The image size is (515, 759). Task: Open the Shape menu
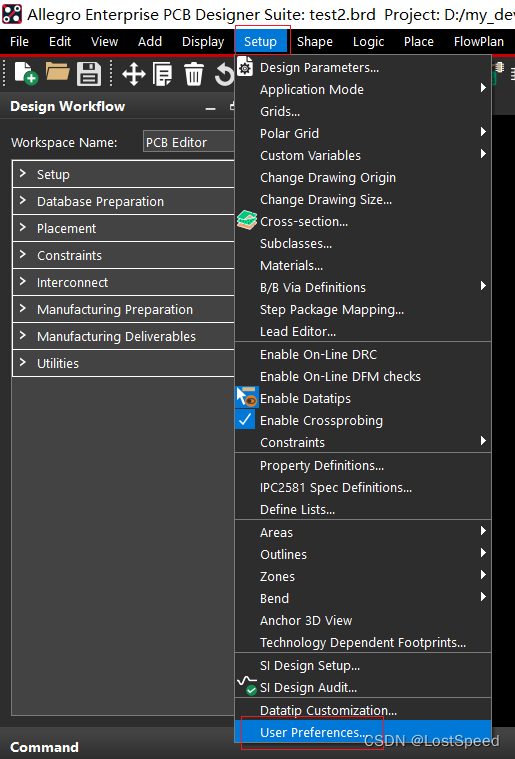click(315, 42)
